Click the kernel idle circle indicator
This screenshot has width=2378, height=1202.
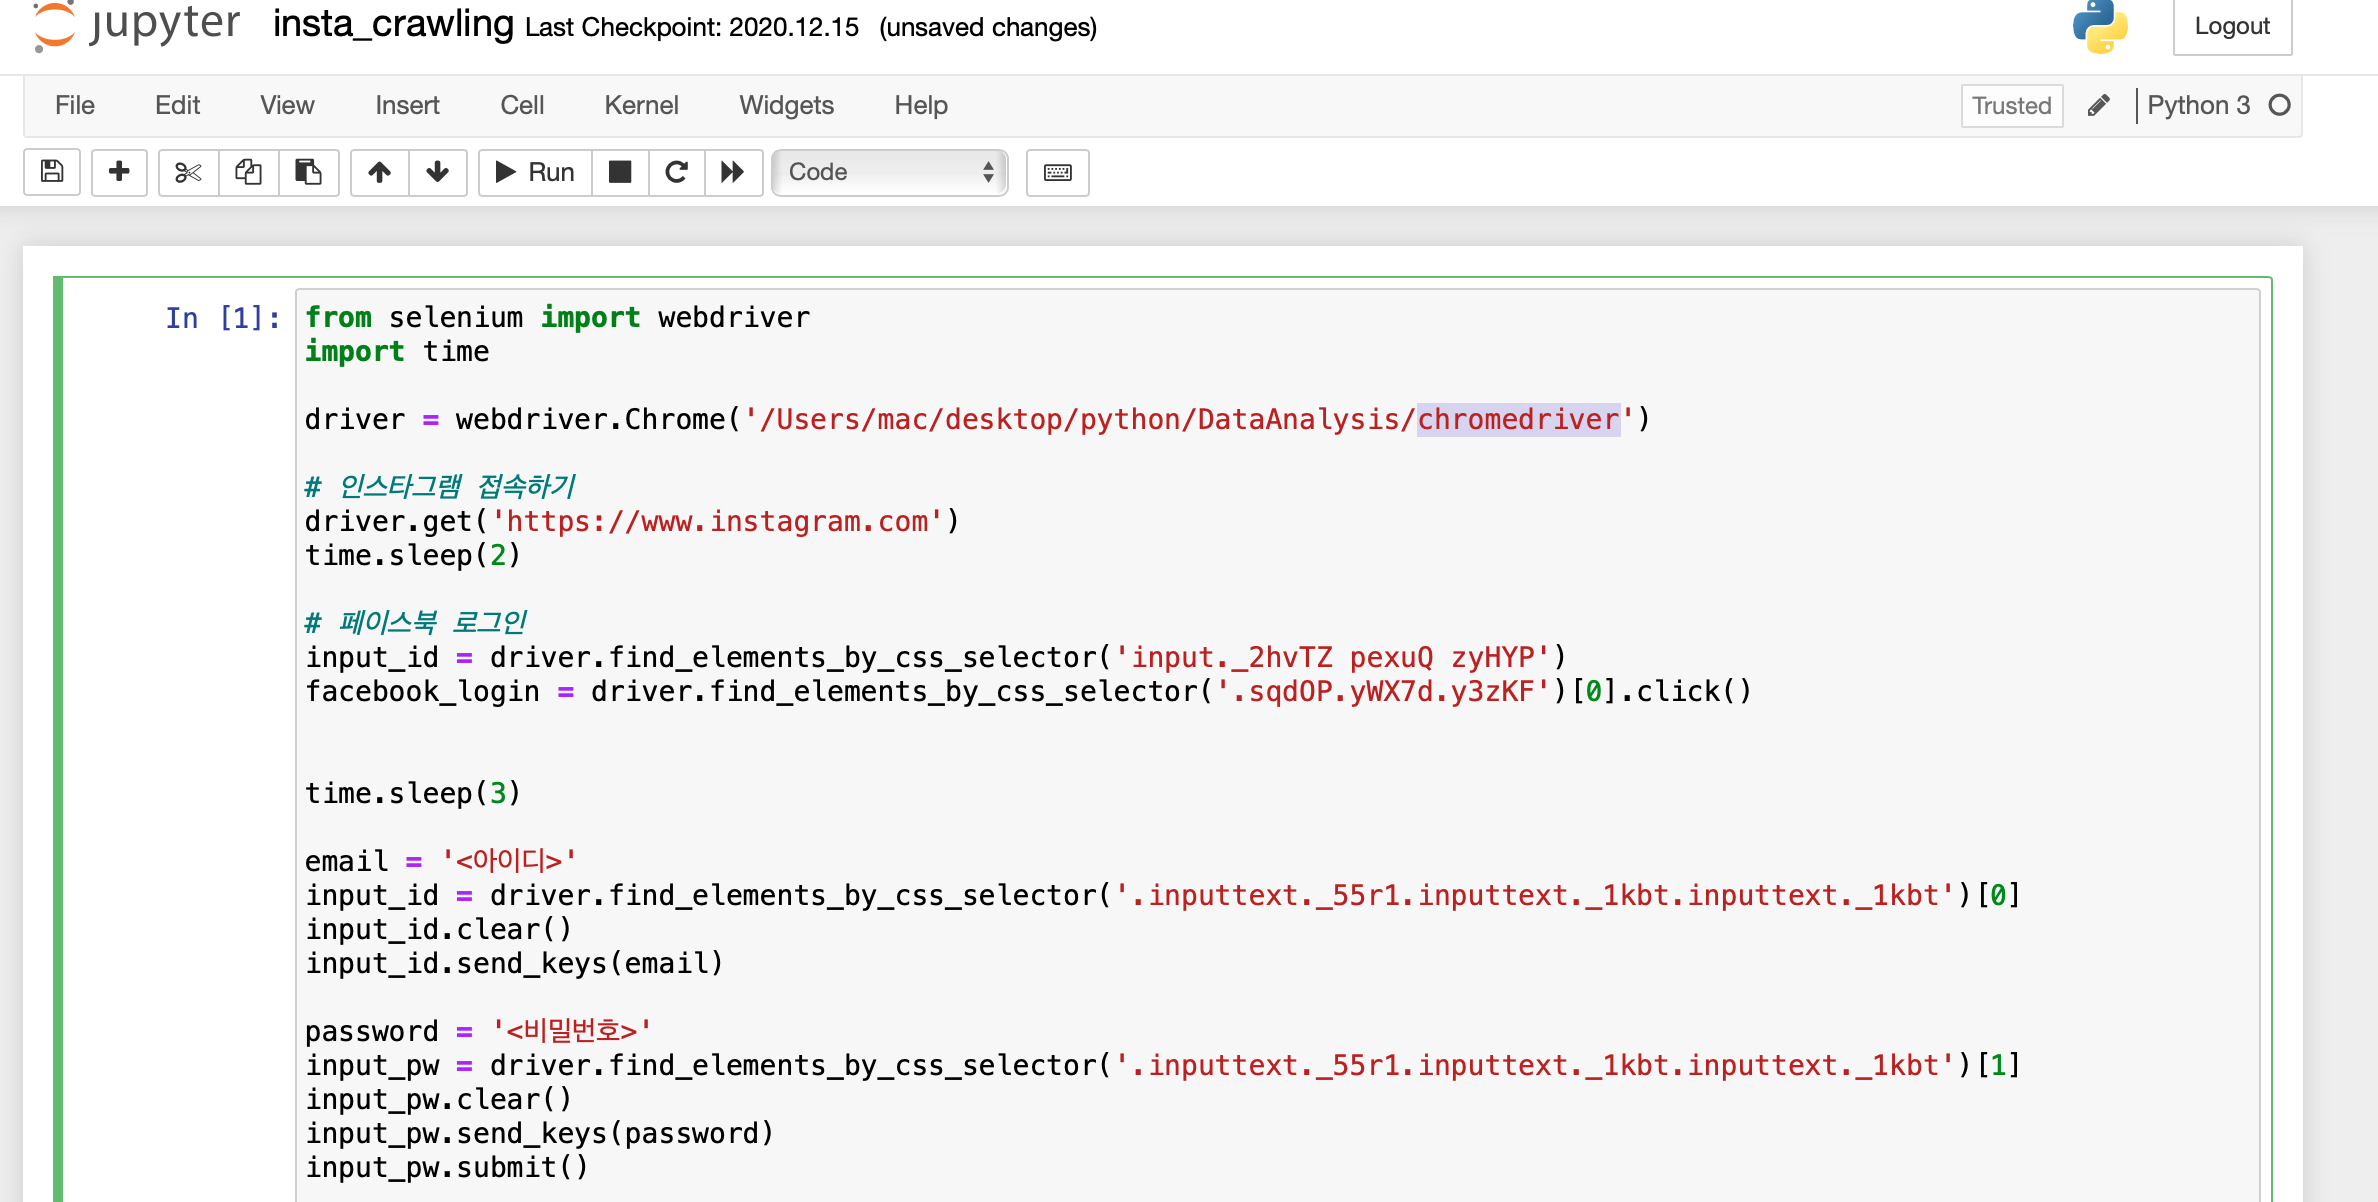click(x=2279, y=105)
